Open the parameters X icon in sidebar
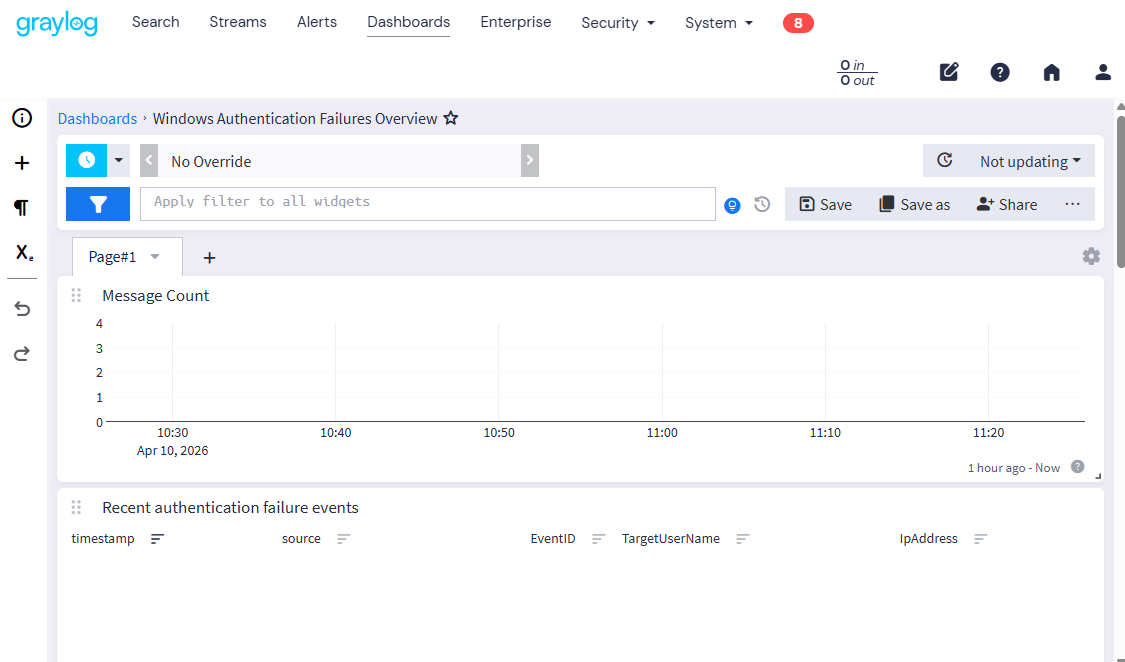Viewport: 1125px width, 662px height. (24, 252)
